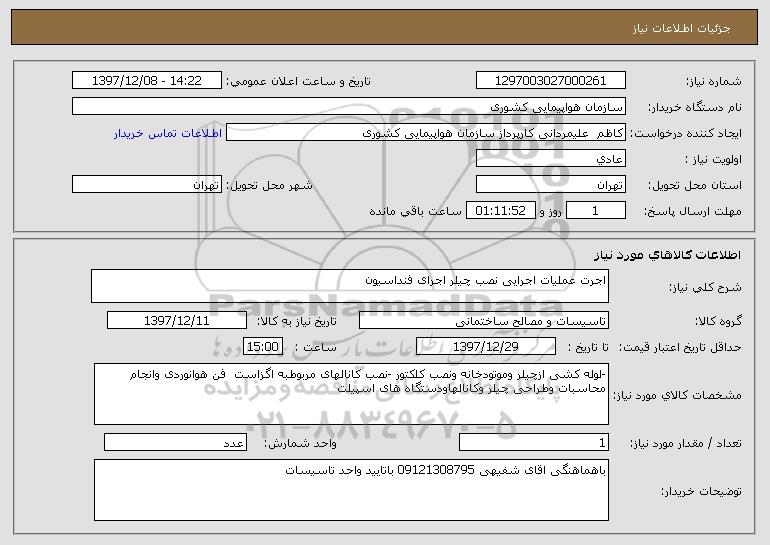770x545 pixels.
Task: Click the goods specification text area
Action: pos(351,394)
